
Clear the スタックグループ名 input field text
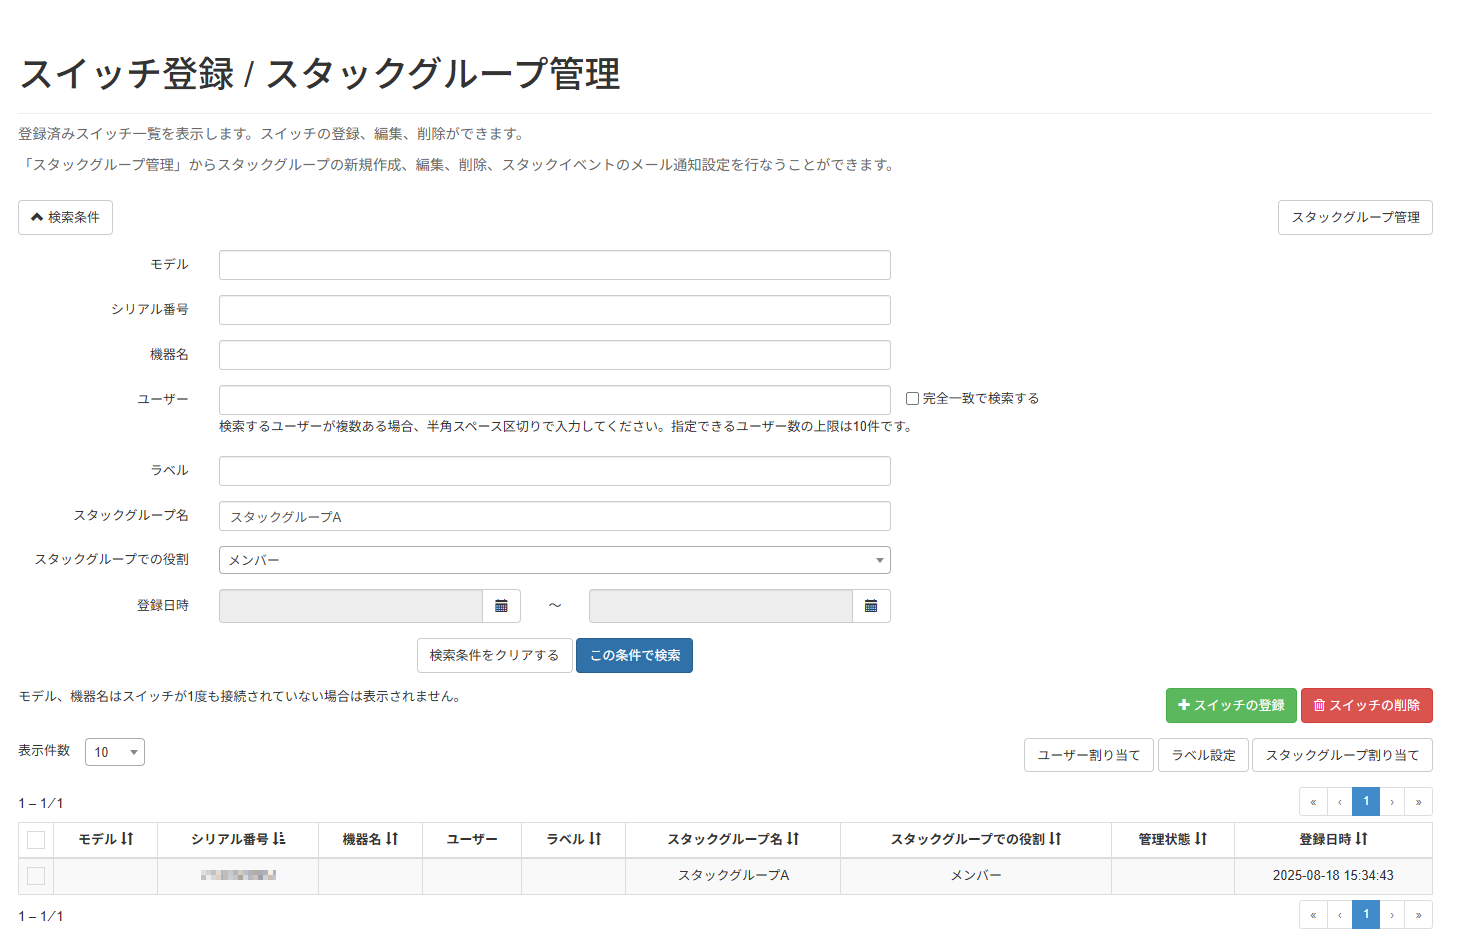[555, 516]
